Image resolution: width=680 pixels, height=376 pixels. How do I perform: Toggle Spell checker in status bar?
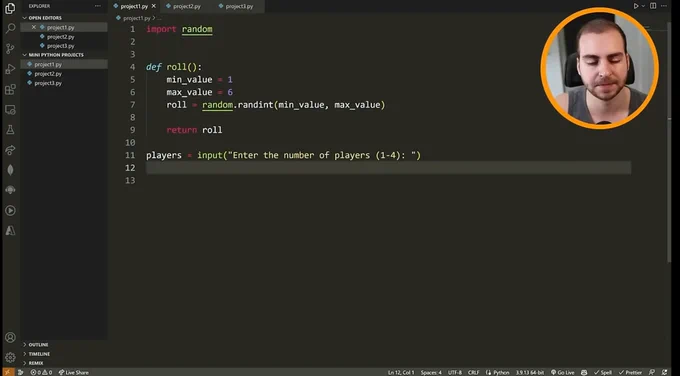pyautogui.click(x=603, y=372)
